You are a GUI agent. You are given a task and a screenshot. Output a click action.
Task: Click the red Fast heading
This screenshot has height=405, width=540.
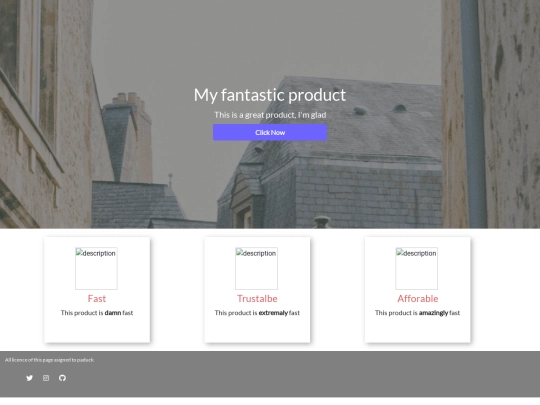[x=97, y=299]
